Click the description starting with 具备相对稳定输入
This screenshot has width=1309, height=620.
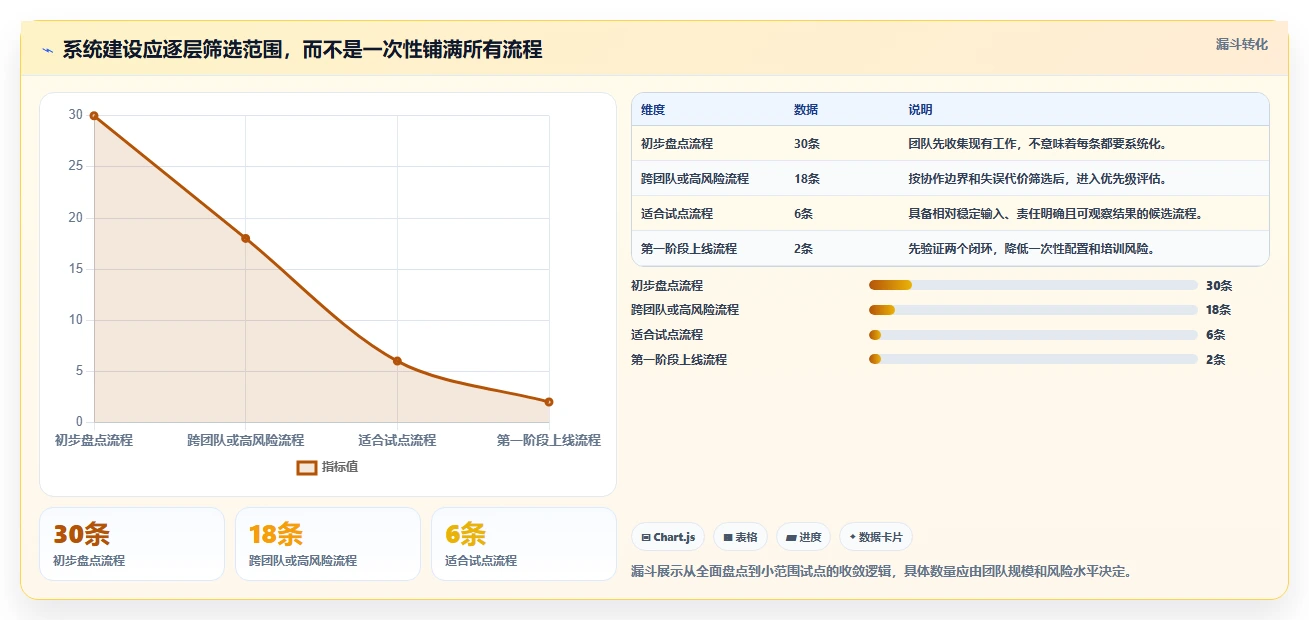1055,214
